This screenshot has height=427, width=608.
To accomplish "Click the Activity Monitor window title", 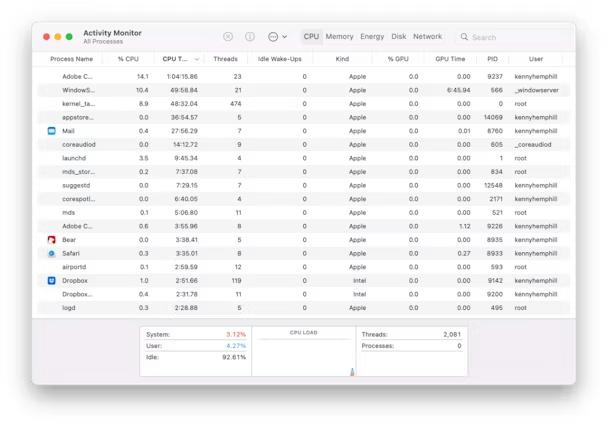I will pyautogui.click(x=112, y=33).
